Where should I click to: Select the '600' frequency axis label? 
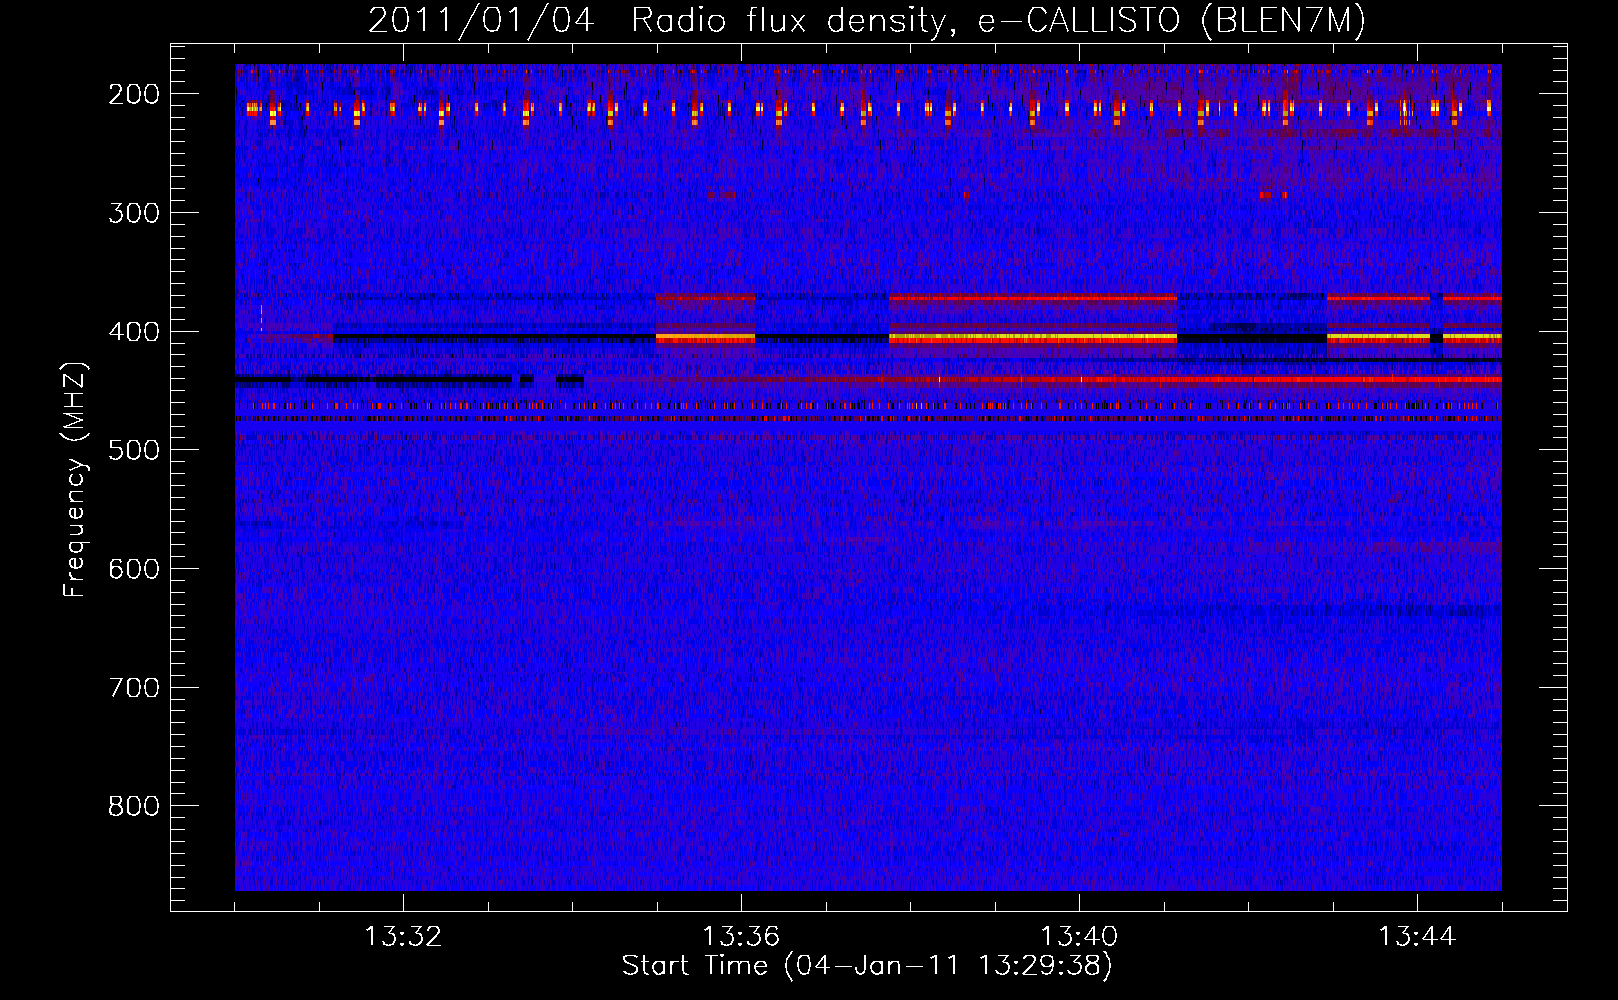pyautogui.click(x=134, y=569)
